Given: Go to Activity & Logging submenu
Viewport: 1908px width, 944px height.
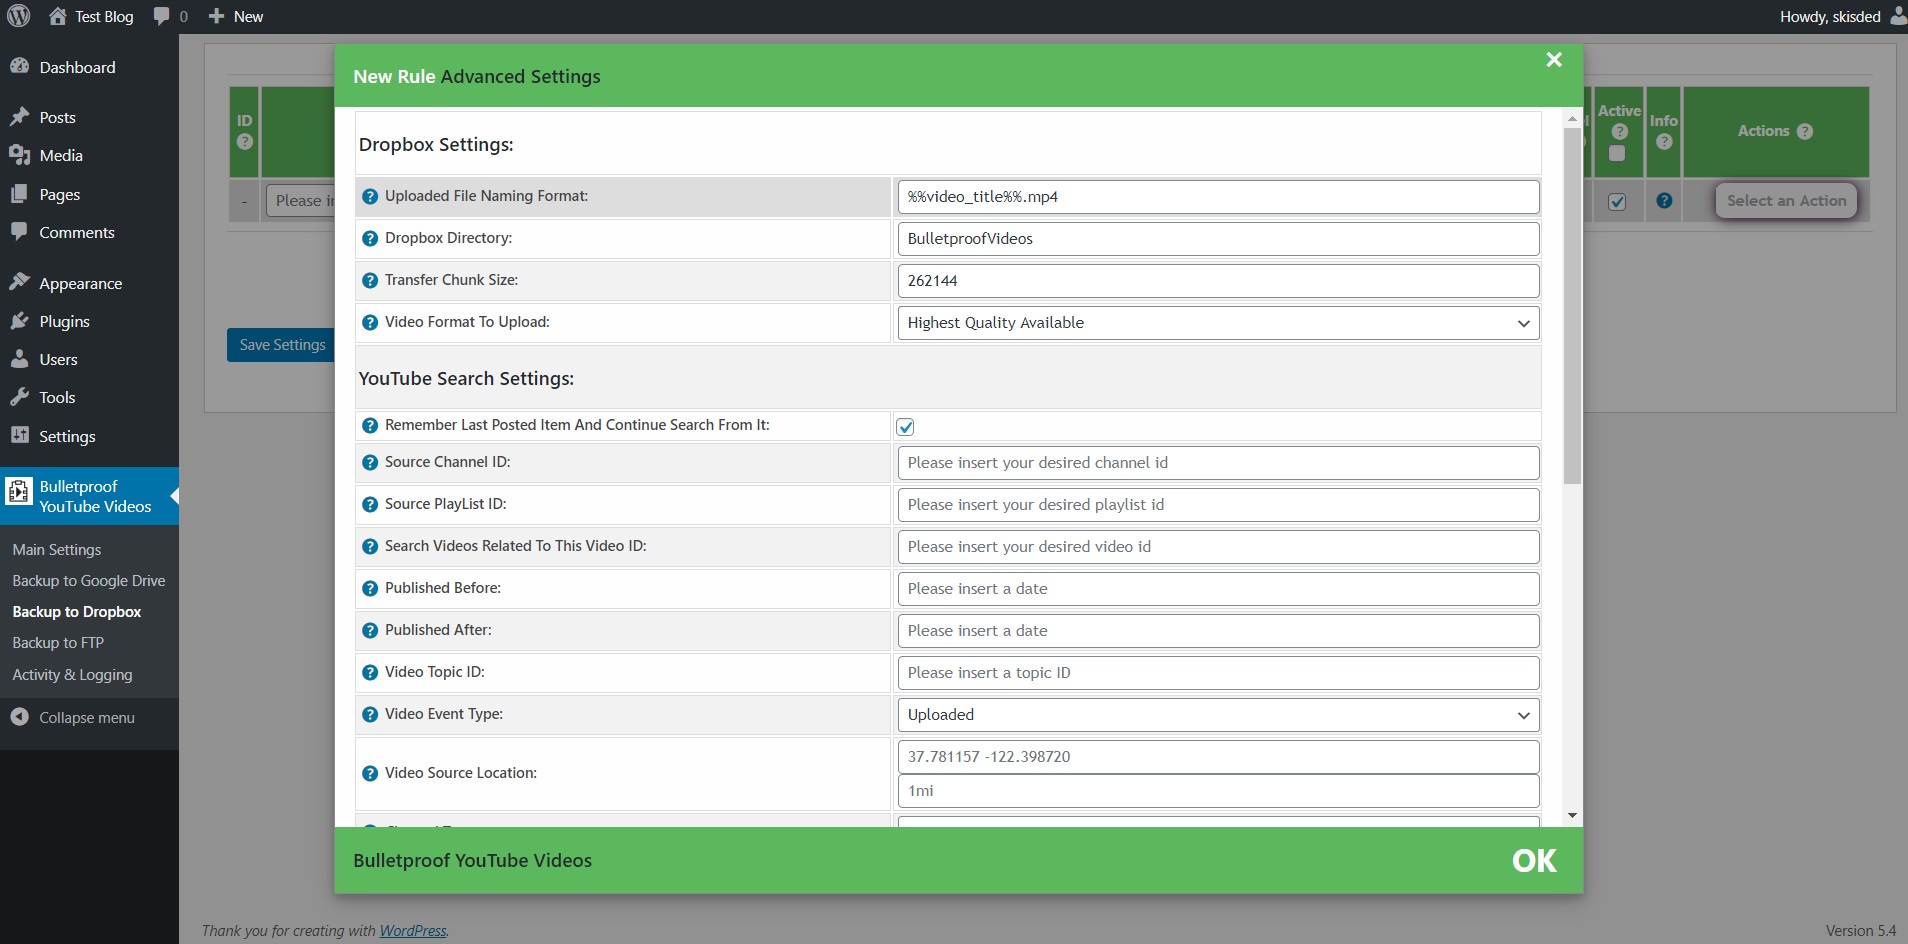Looking at the screenshot, I should click(x=72, y=674).
